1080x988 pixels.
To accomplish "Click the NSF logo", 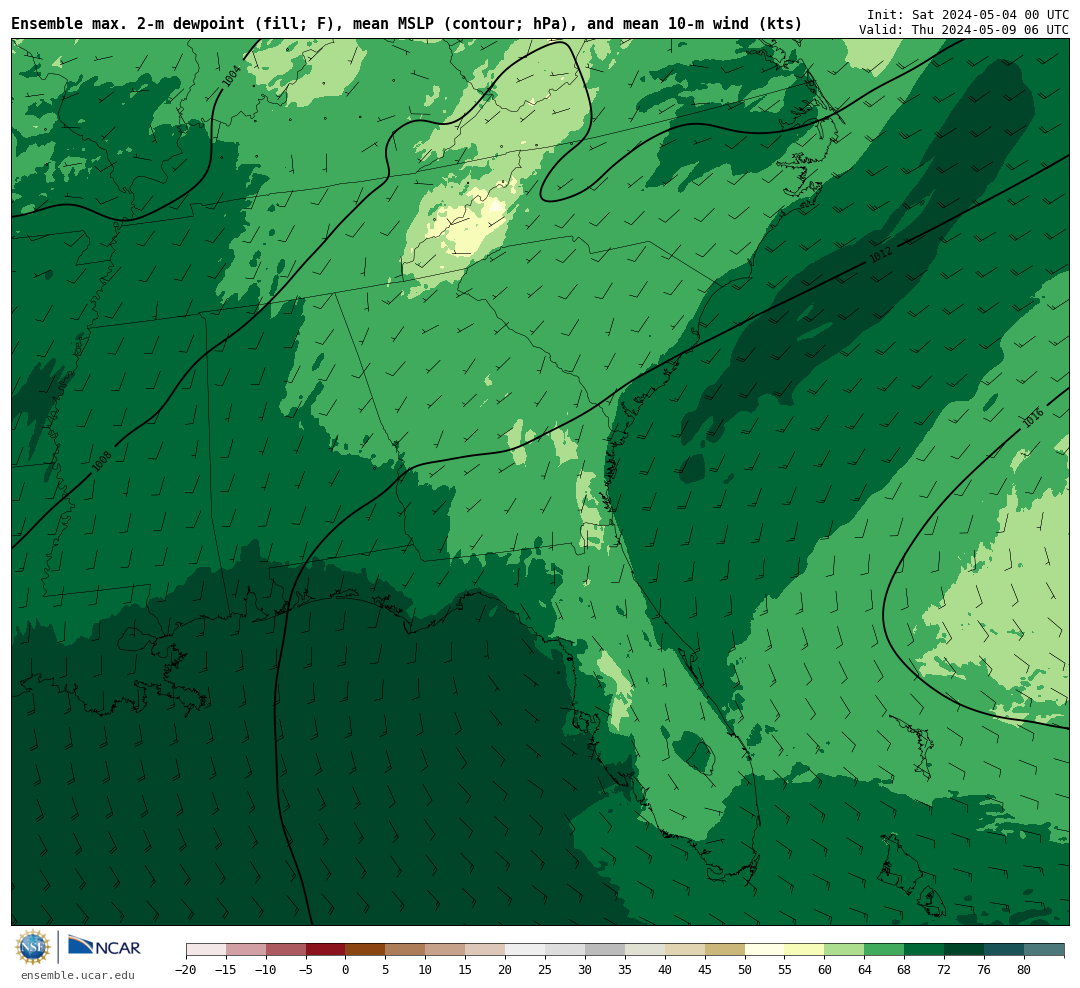I will [x=32, y=947].
